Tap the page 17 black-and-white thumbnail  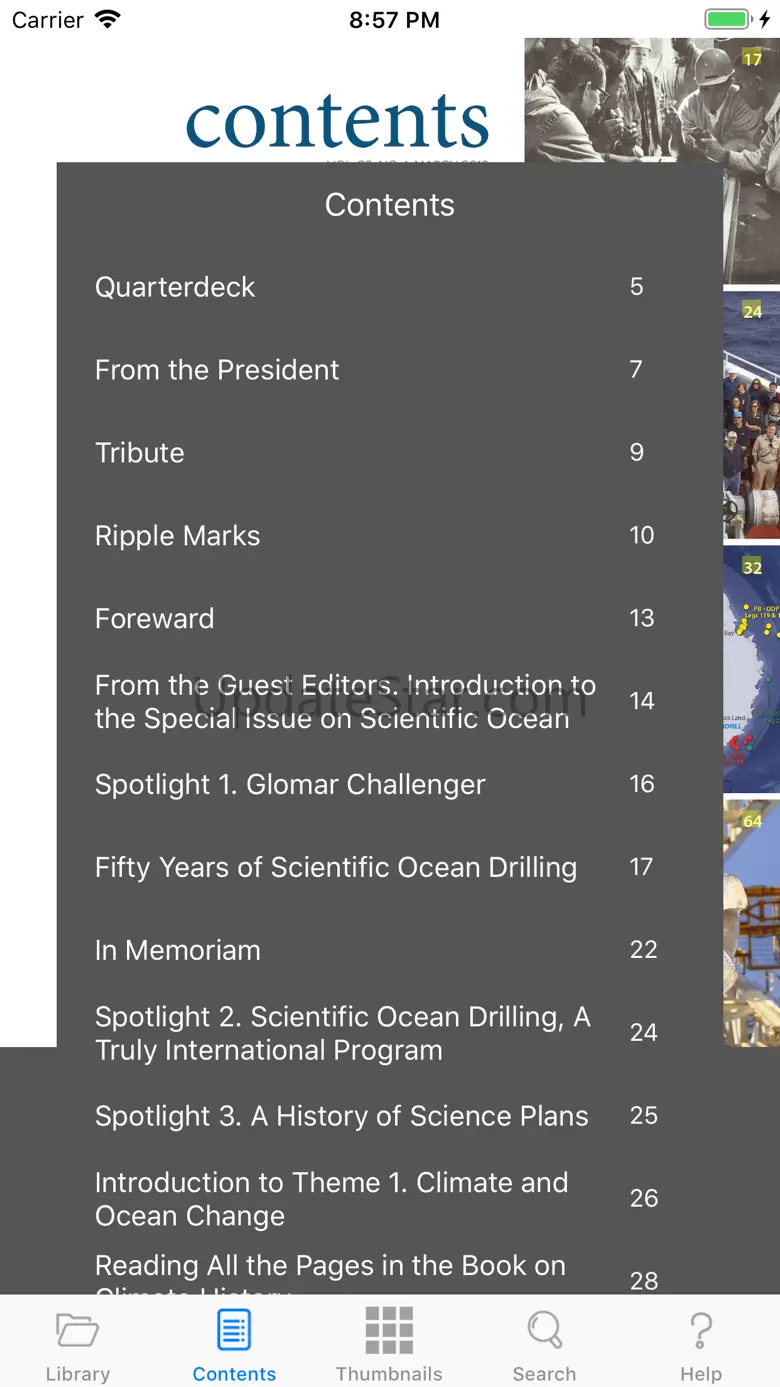click(650, 100)
